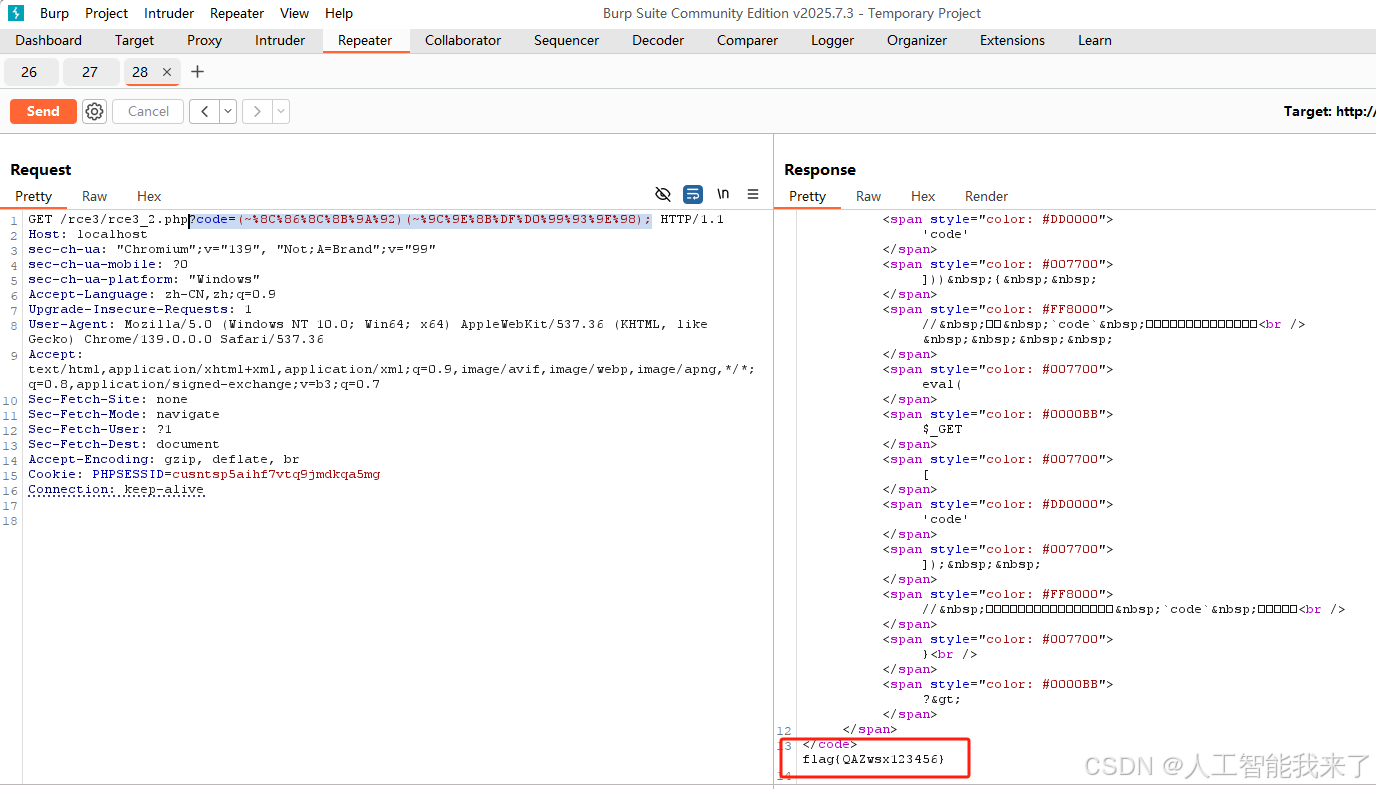
Task: Click the Cookie PHPSESSID header line
Action: pos(204,474)
